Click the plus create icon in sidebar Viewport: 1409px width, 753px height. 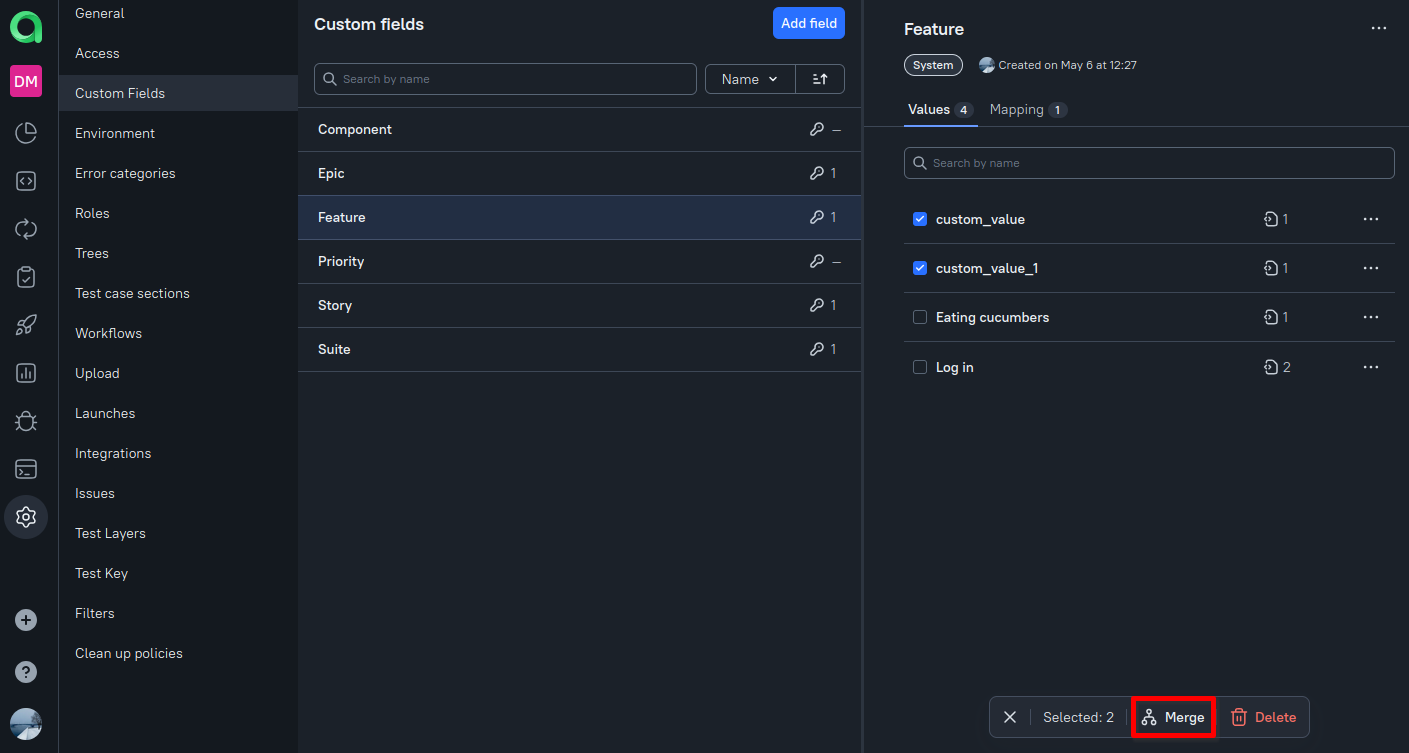26,620
